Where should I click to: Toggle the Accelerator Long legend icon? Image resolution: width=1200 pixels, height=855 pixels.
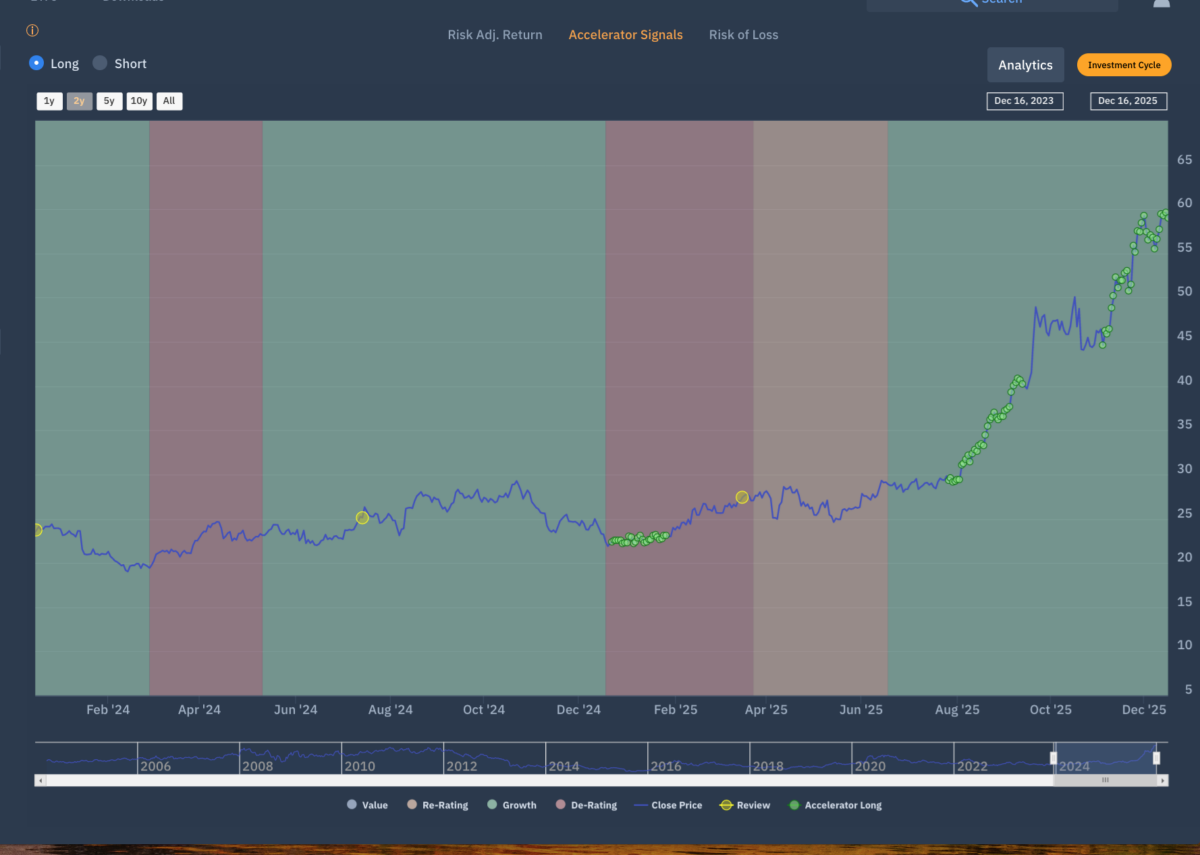tap(794, 805)
